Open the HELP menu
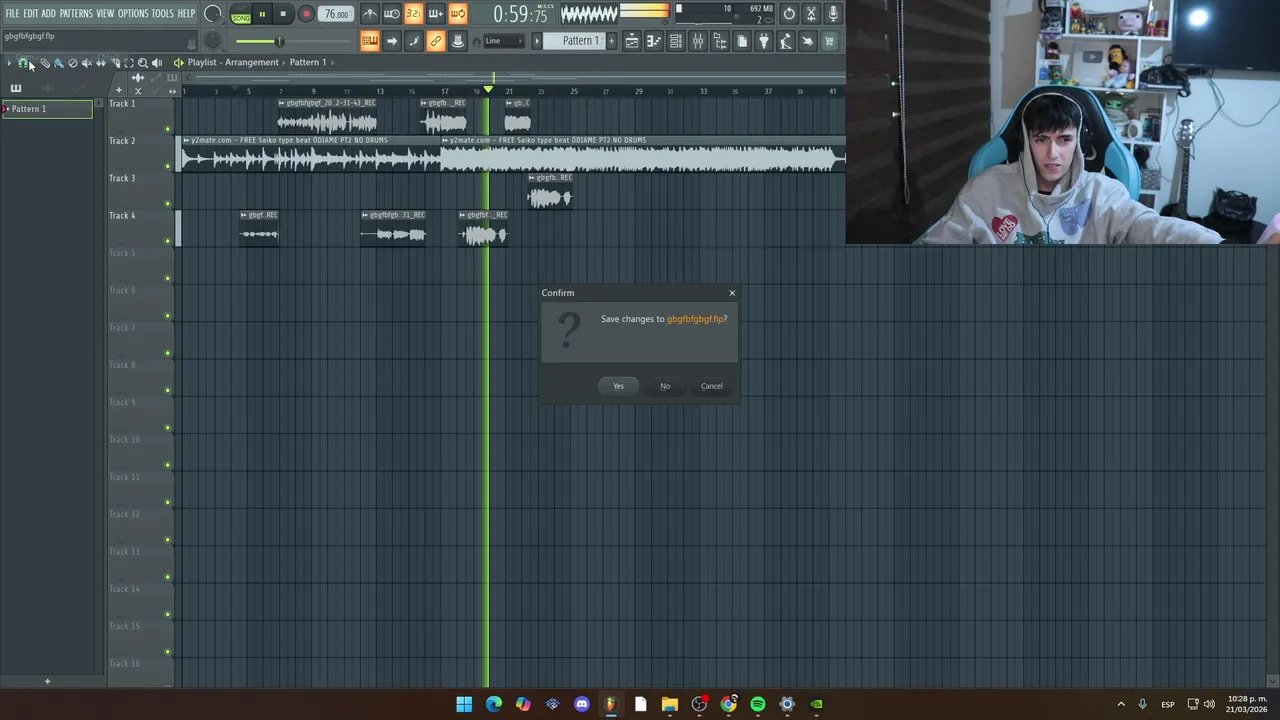 [x=186, y=14]
